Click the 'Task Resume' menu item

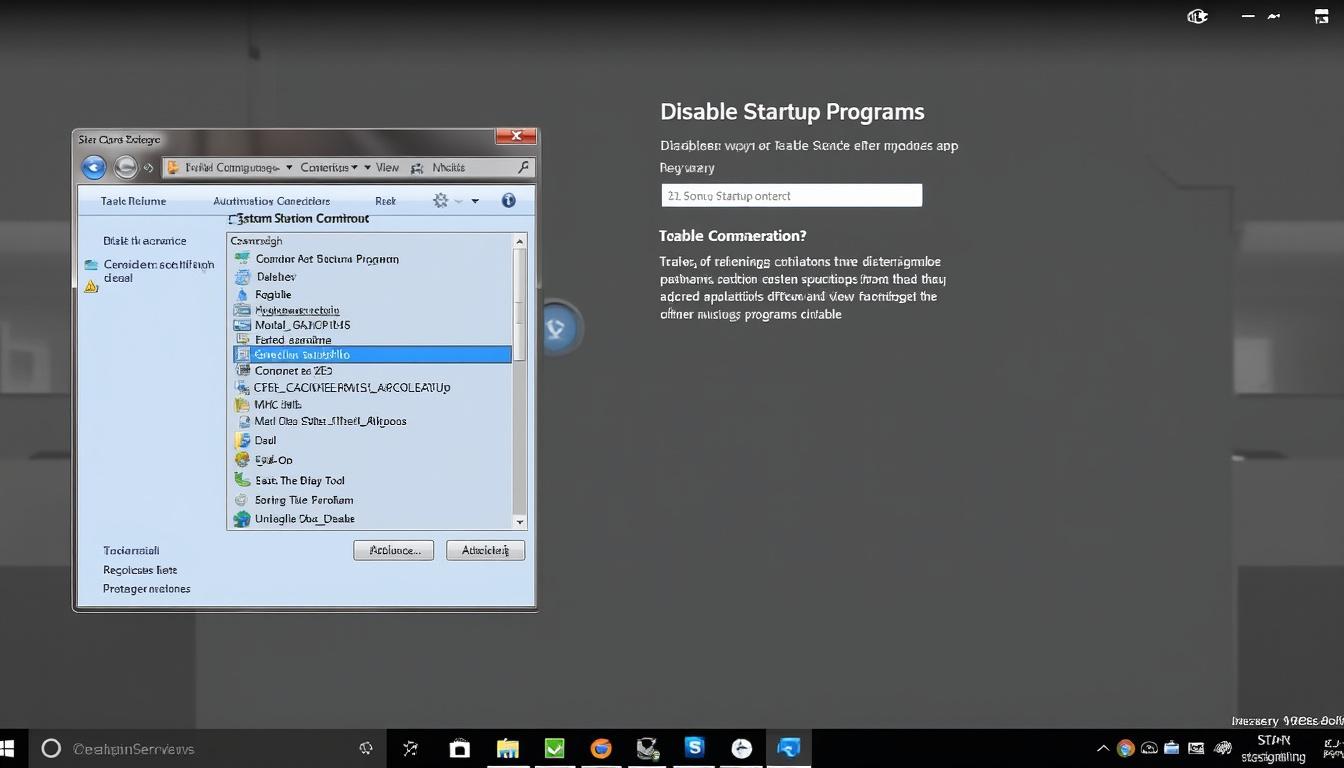(133, 200)
